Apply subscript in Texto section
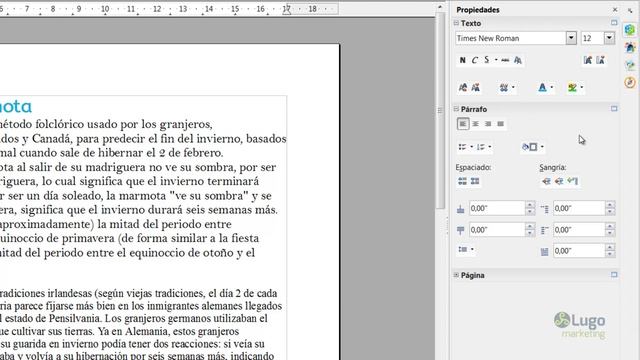Screen dimensions: 640x360 (x=476, y=87)
